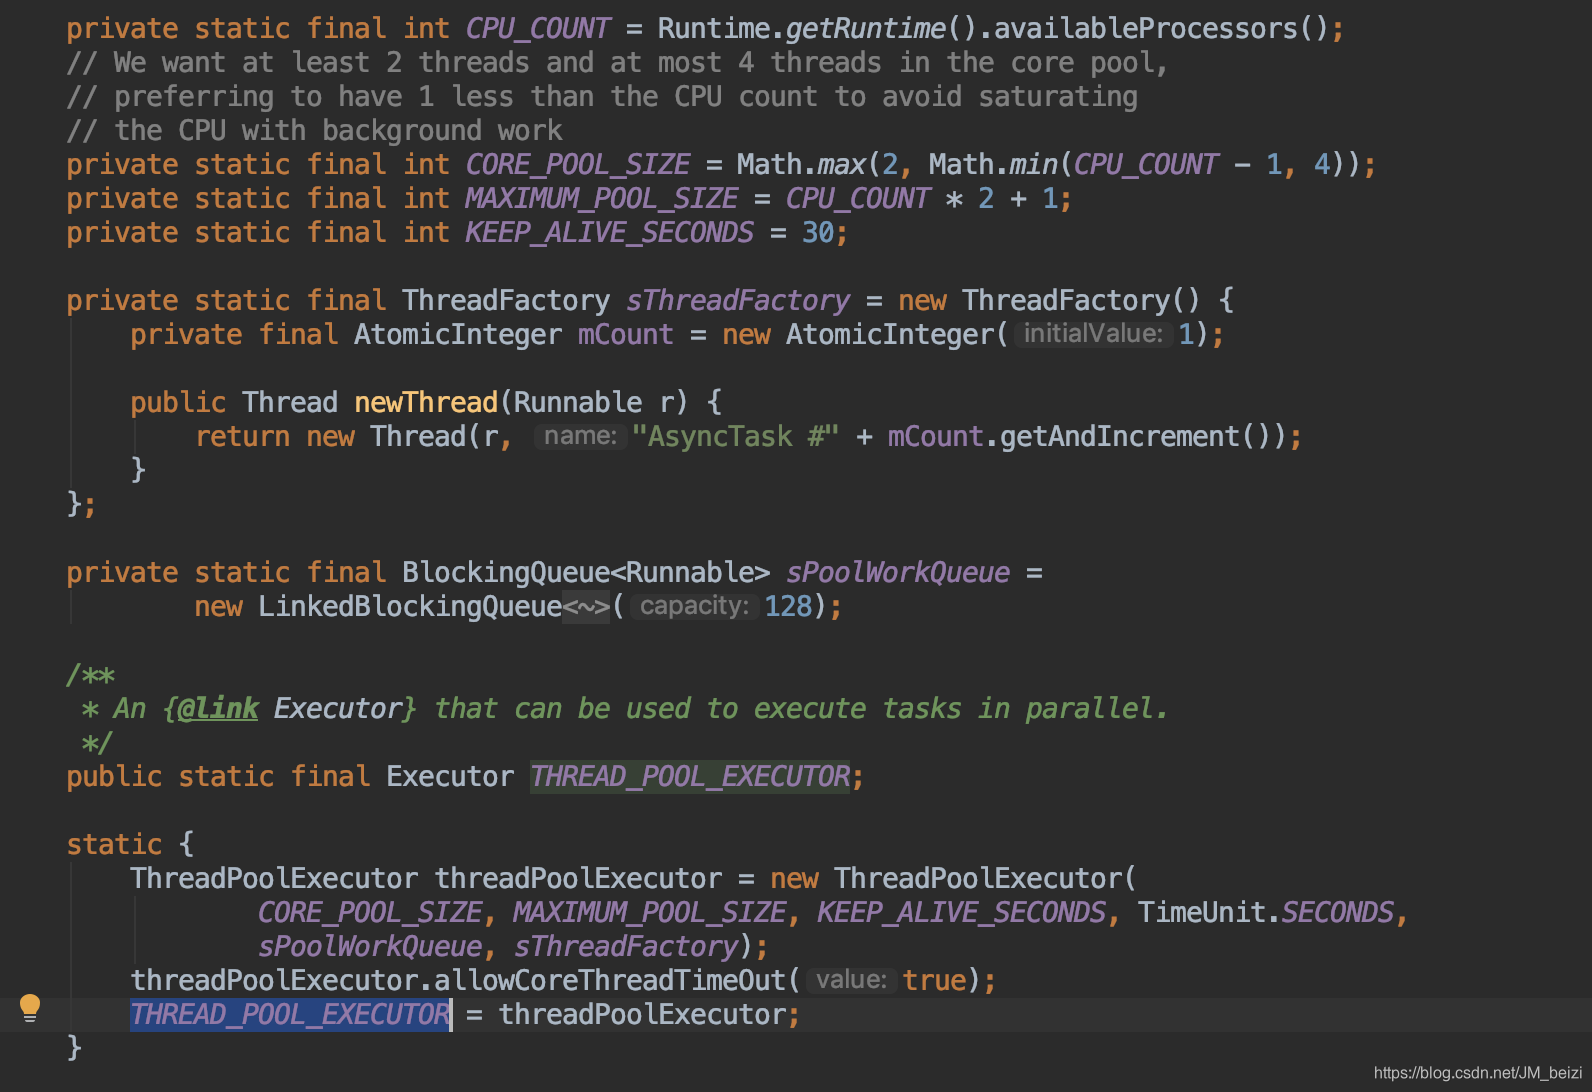Click the getAndIncrement() method call

1136,437
